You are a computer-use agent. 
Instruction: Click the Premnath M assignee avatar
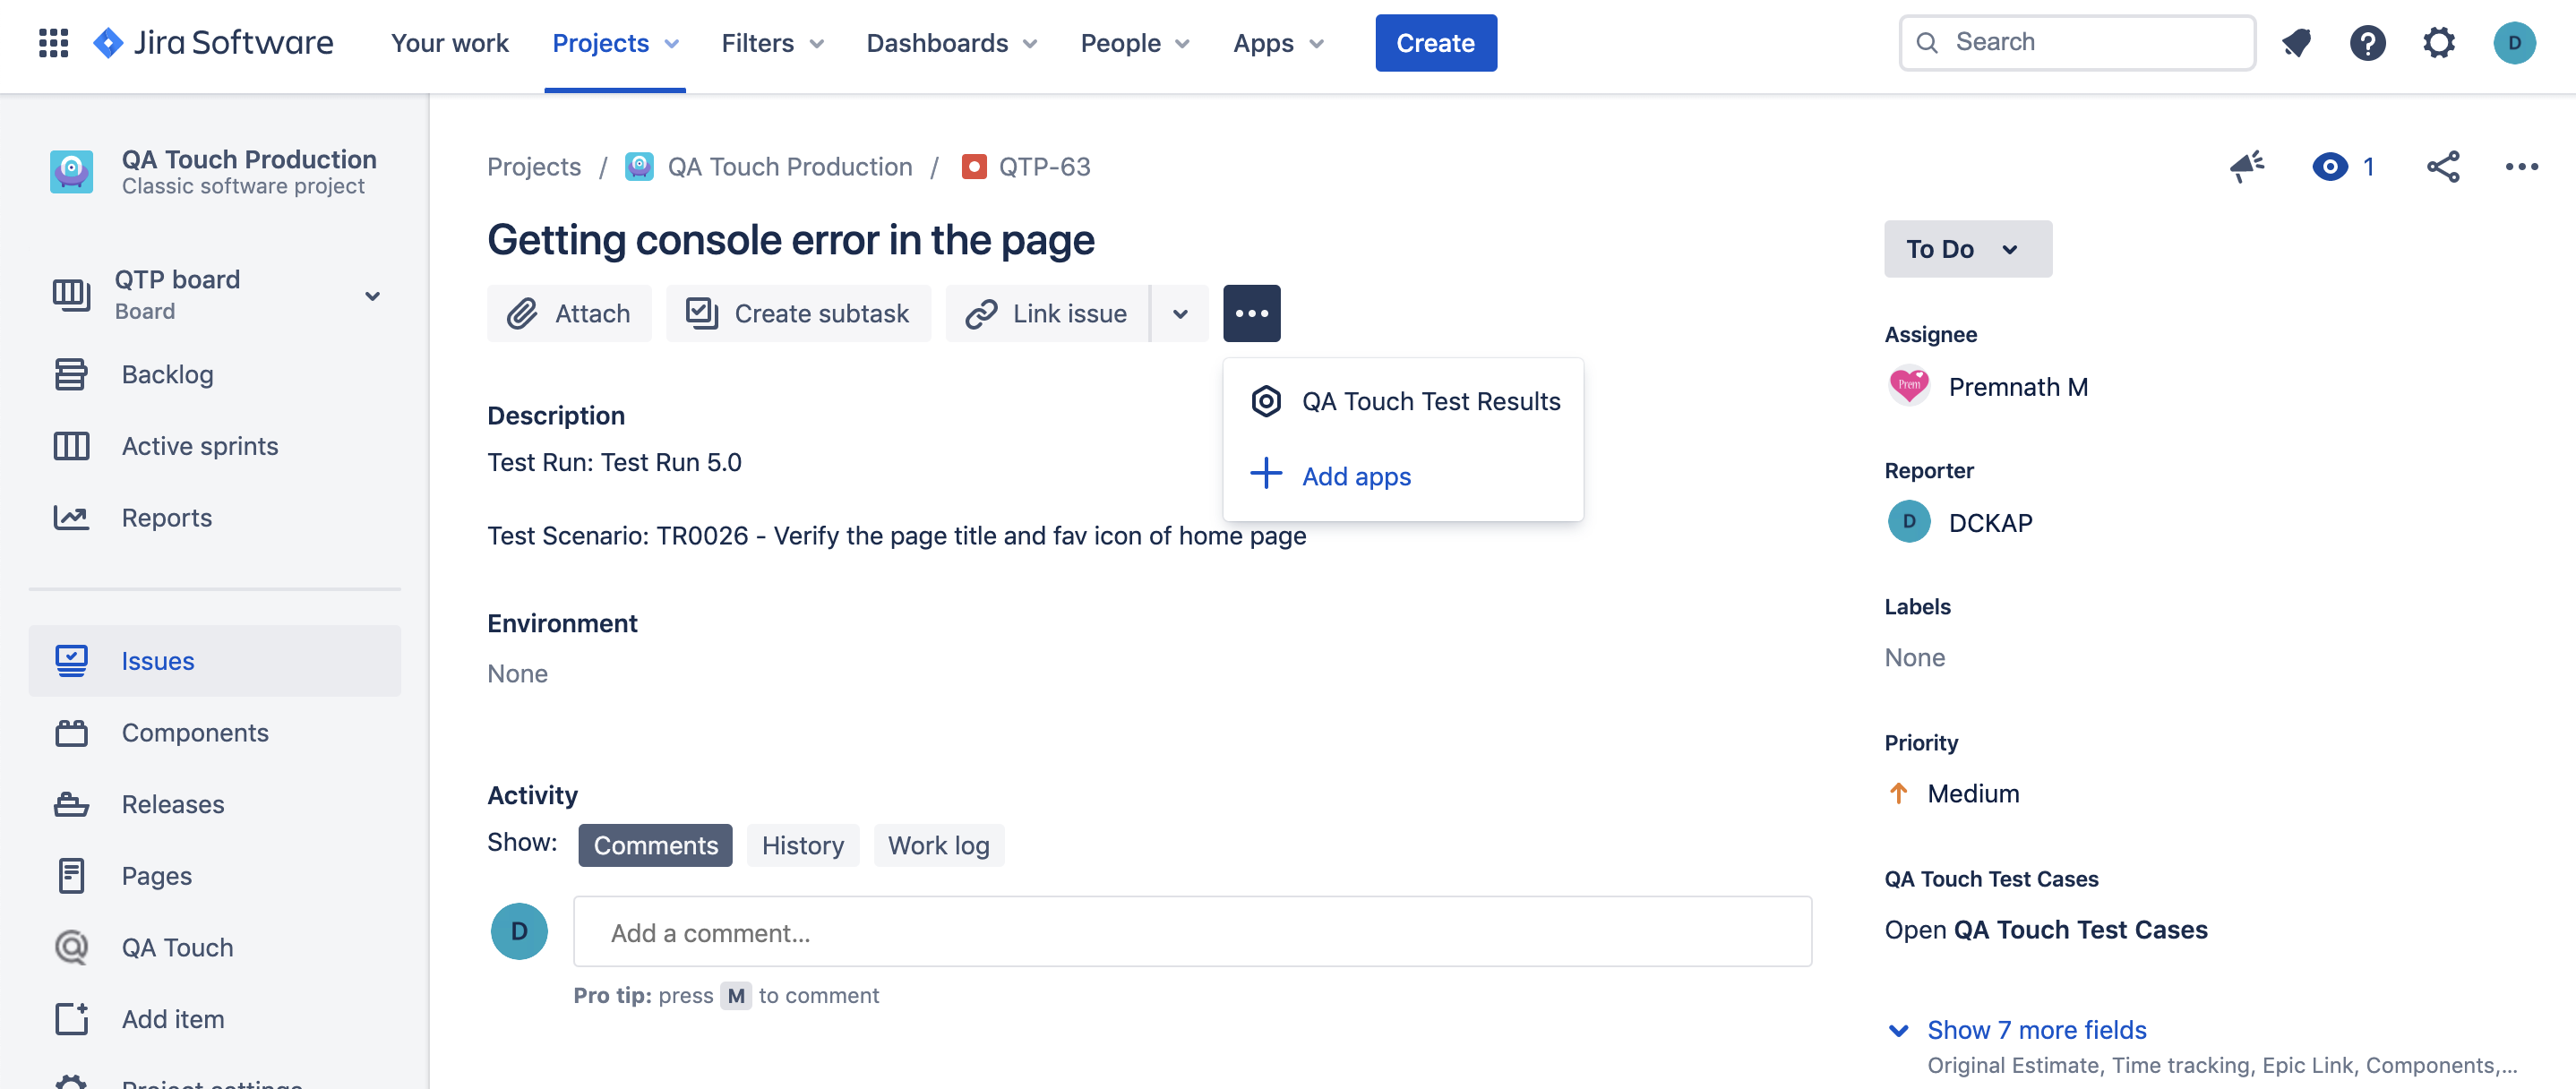(x=1909, y=386)
